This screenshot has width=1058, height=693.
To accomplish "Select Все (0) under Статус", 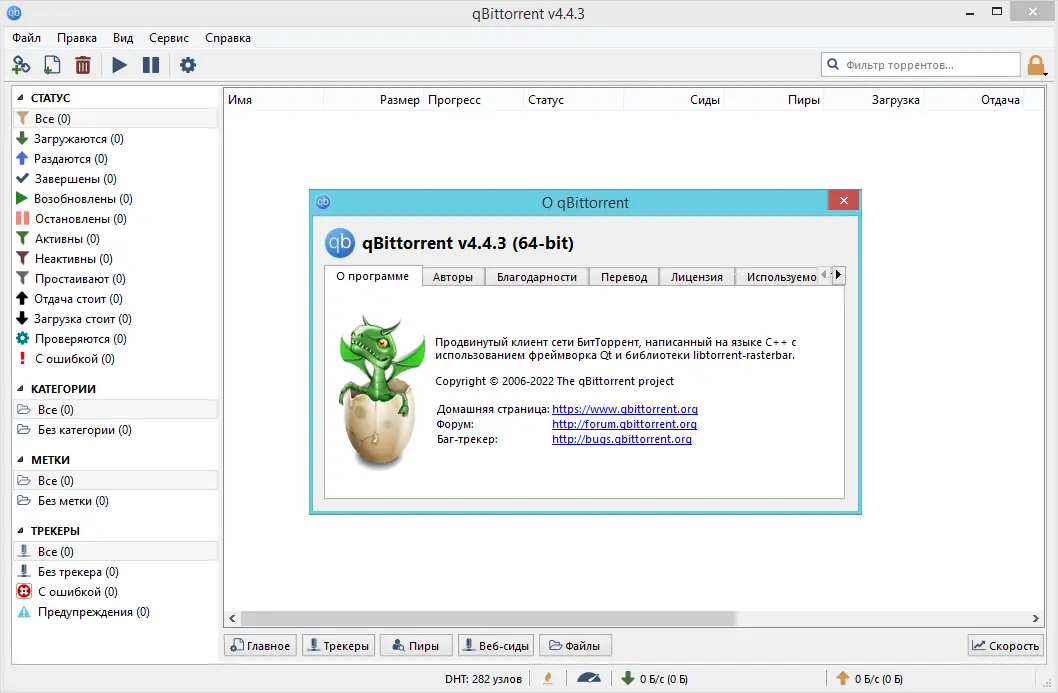I will 115,119.
